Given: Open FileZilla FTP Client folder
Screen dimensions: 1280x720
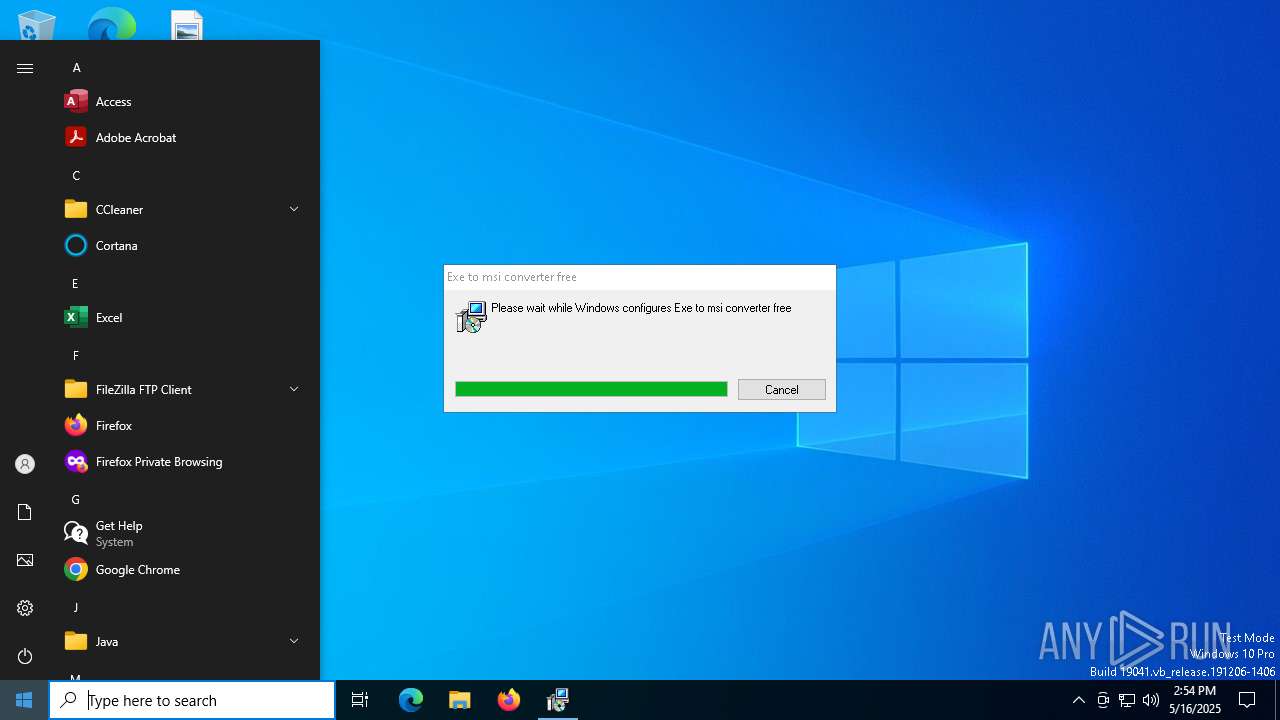Looking at the screenshot, I should (x=184, y=389).
